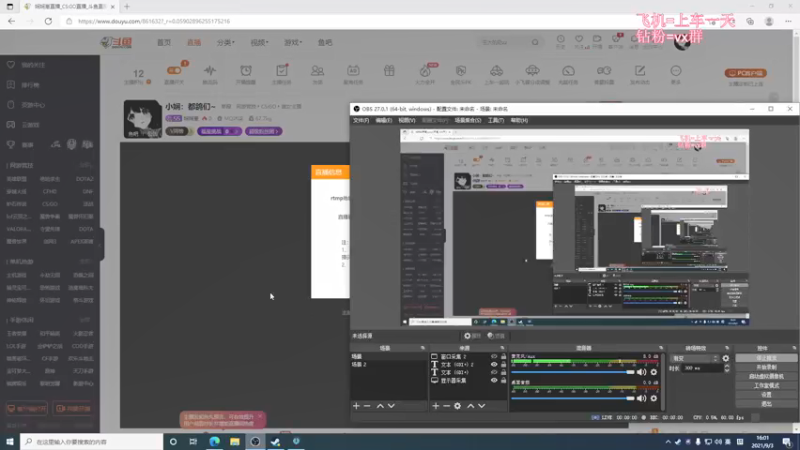Image resolution: width=800 pixels, height=450 pixels.
Task: Click the alarm clock icon in Douyu toolbar
Action: coord(246,70)
